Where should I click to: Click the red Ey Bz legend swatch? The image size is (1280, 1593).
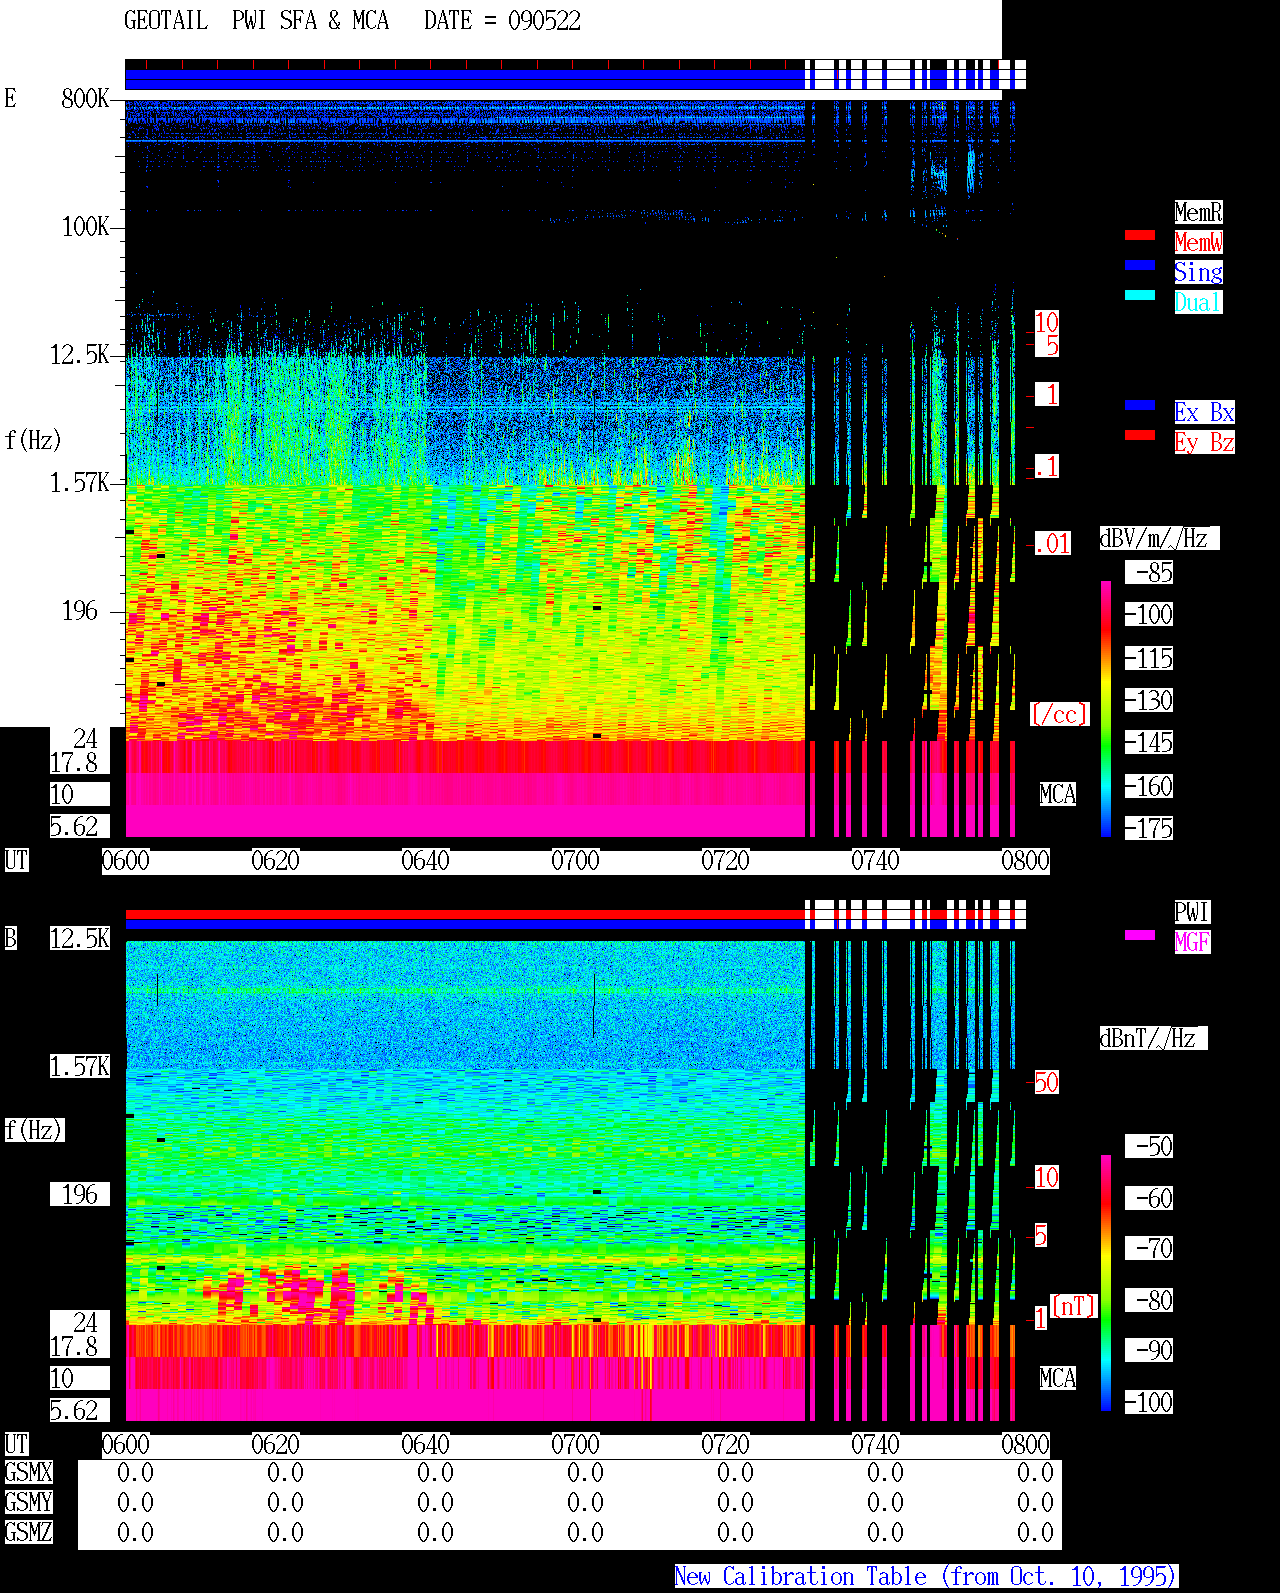pyautogui.click(x=1140, y=435)
